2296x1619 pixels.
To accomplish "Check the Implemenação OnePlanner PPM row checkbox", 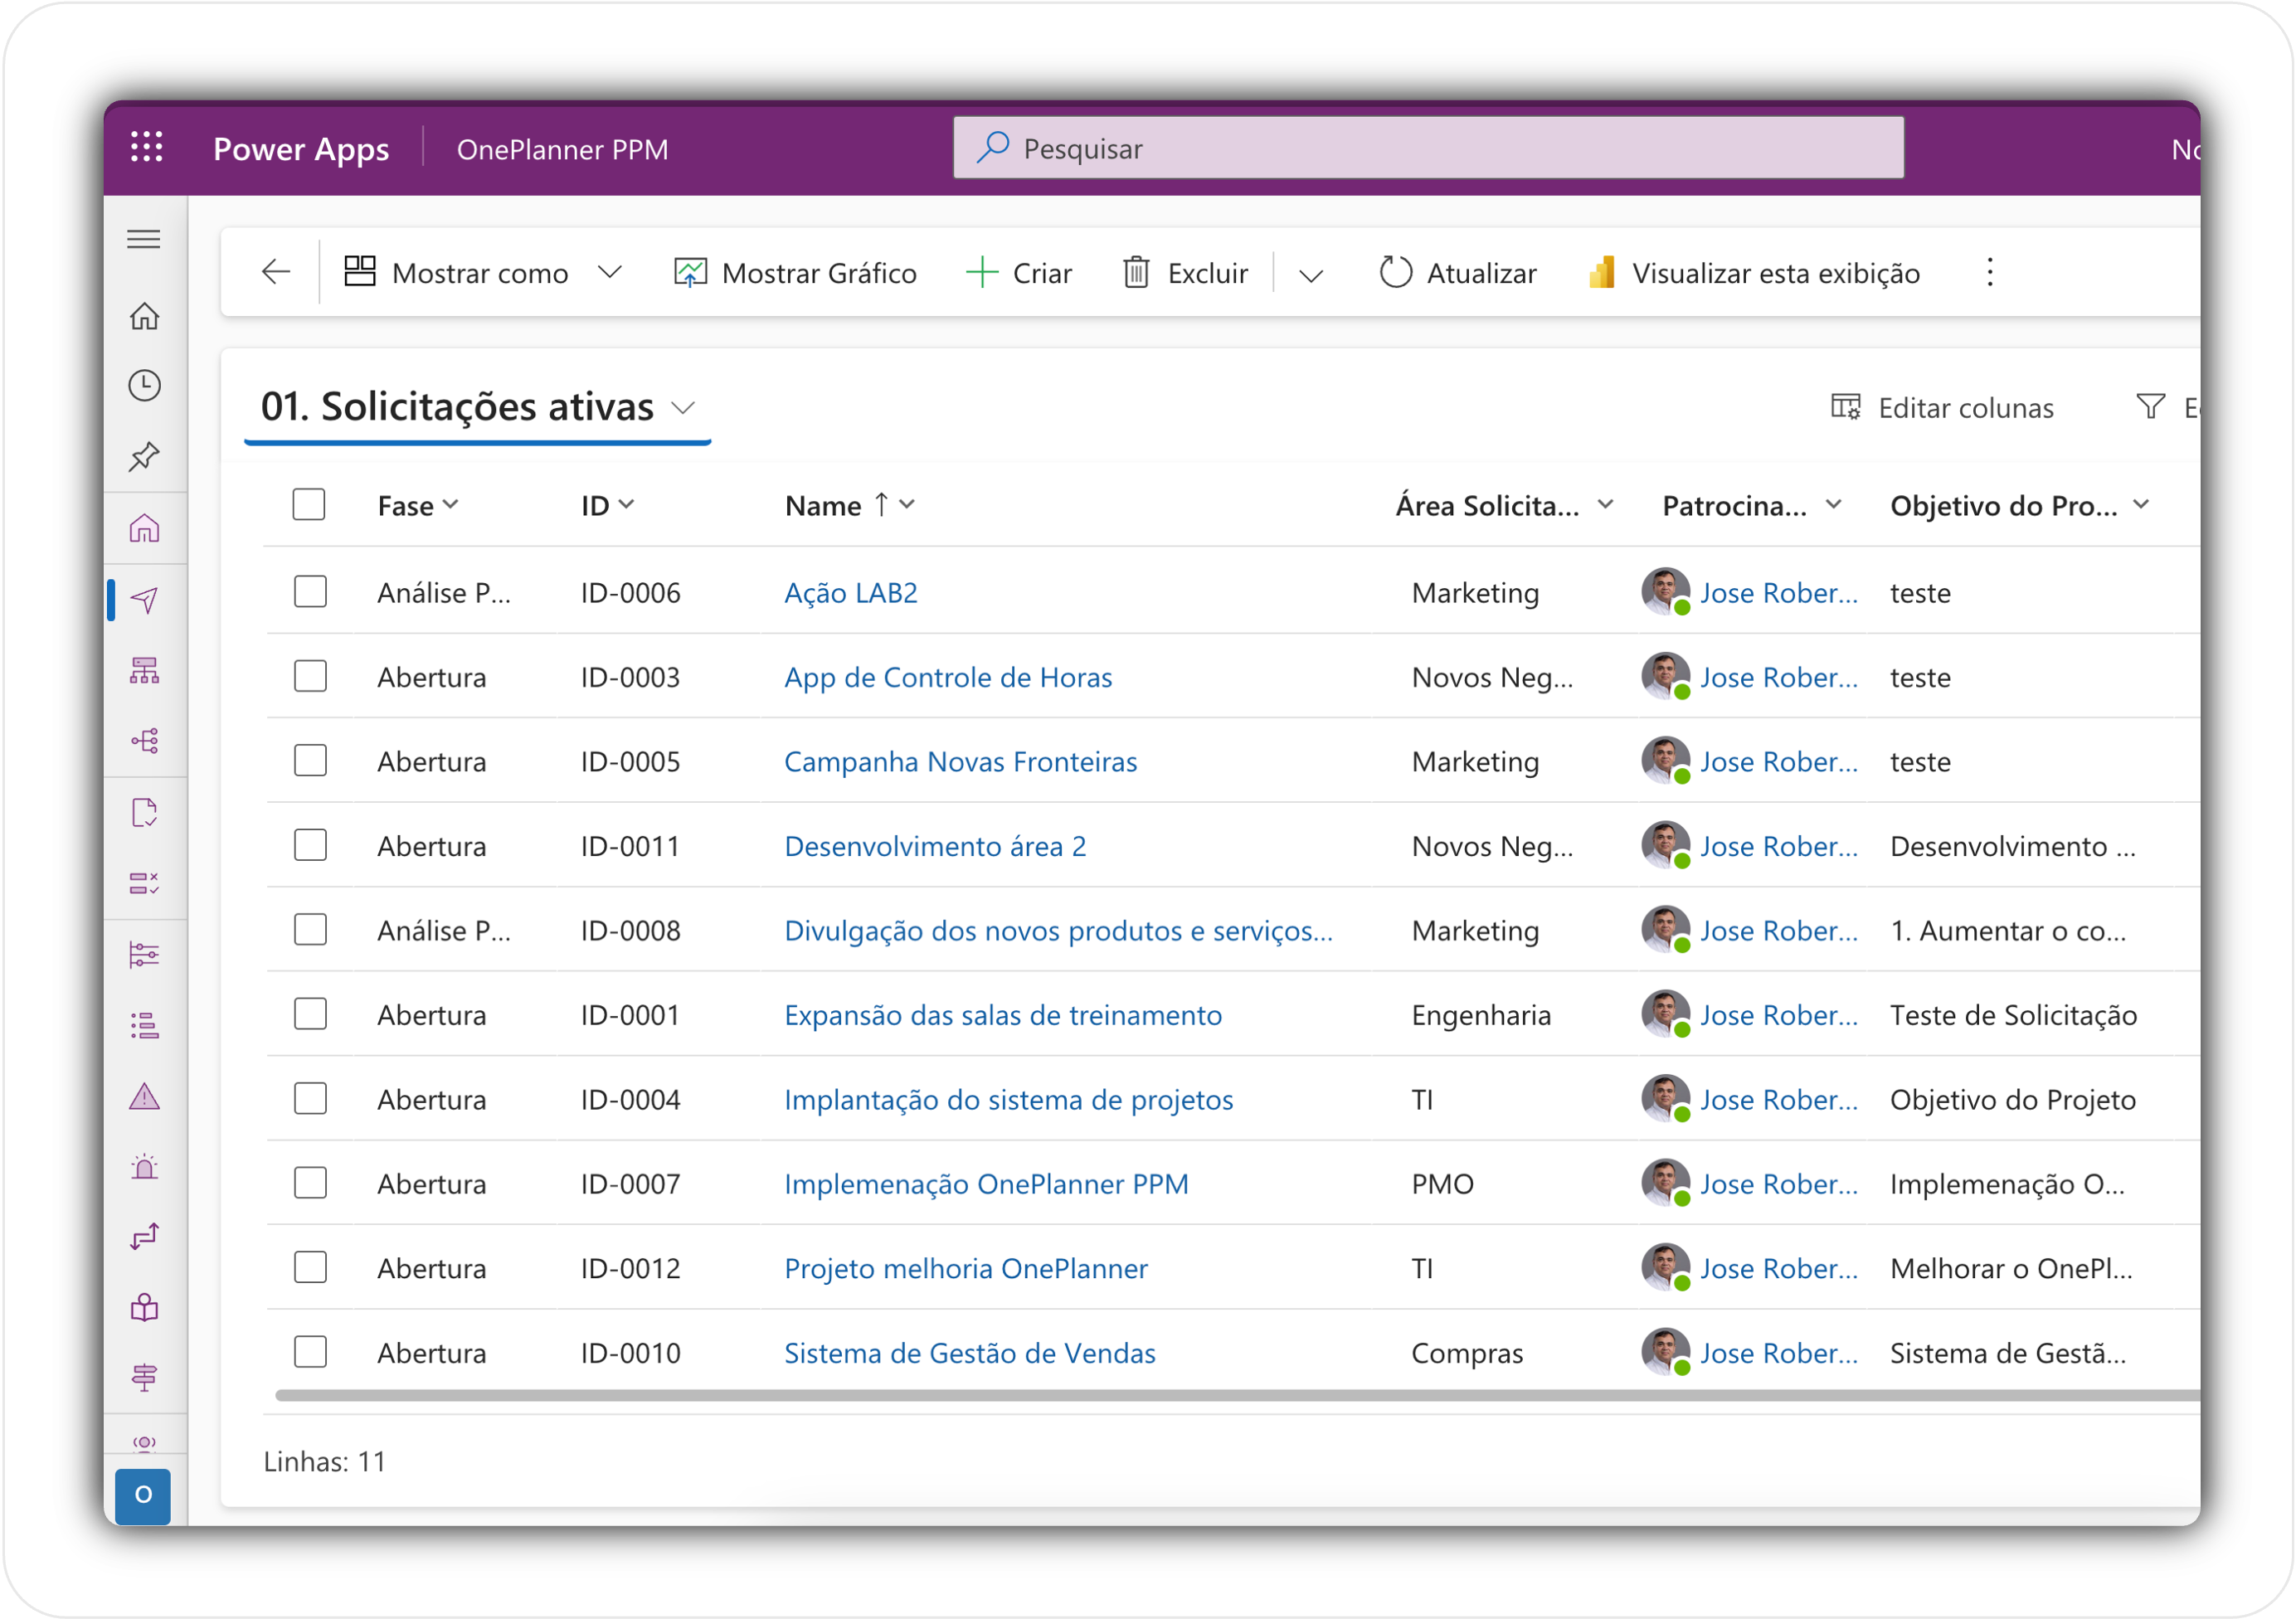I will tap(310, 1183).
